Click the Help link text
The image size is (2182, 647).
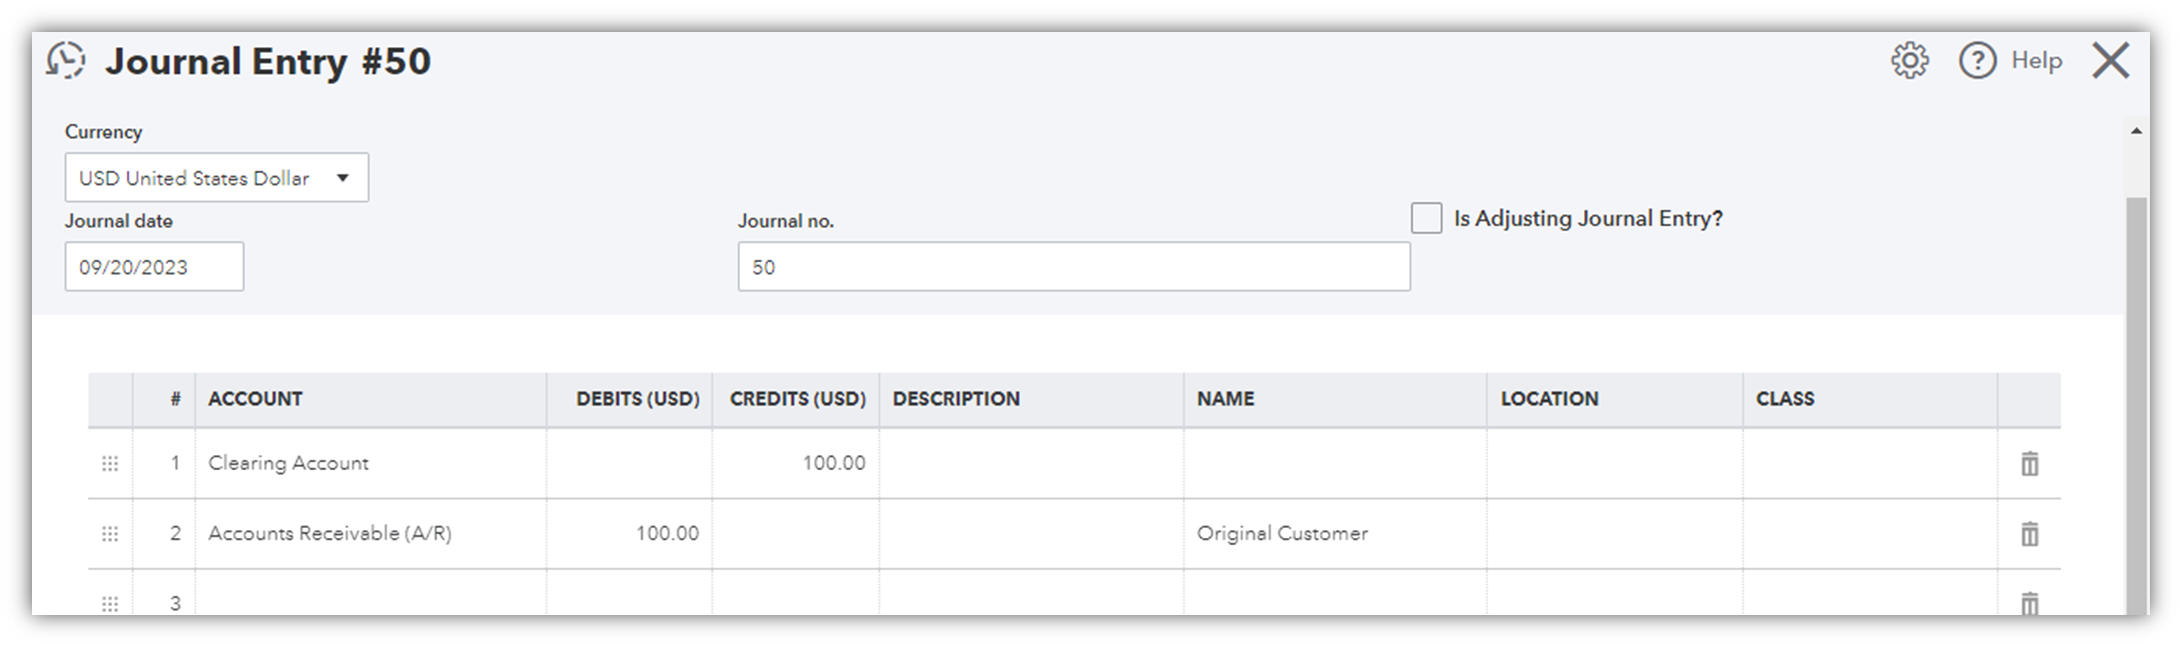pyautogui.click(x=2036, y=61)
